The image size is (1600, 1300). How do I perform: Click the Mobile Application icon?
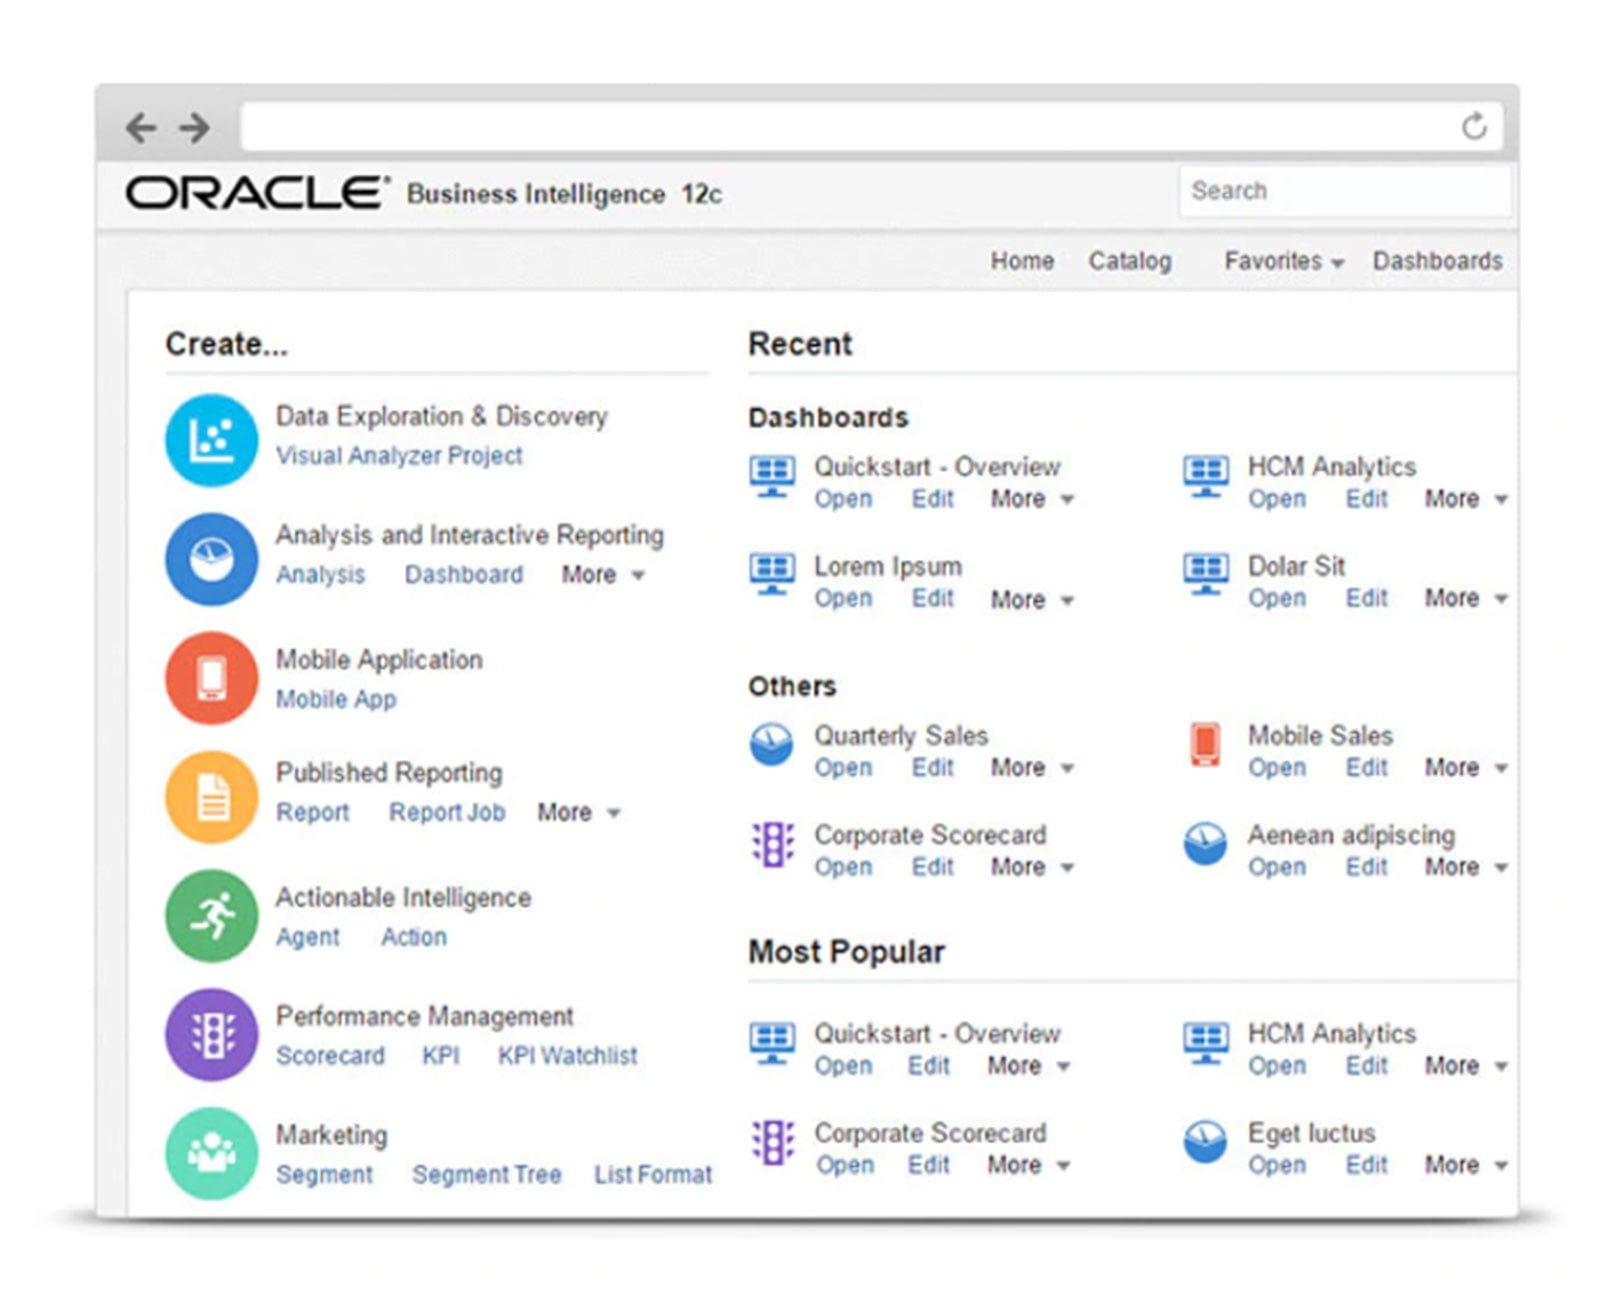click(x=210, y=678)
